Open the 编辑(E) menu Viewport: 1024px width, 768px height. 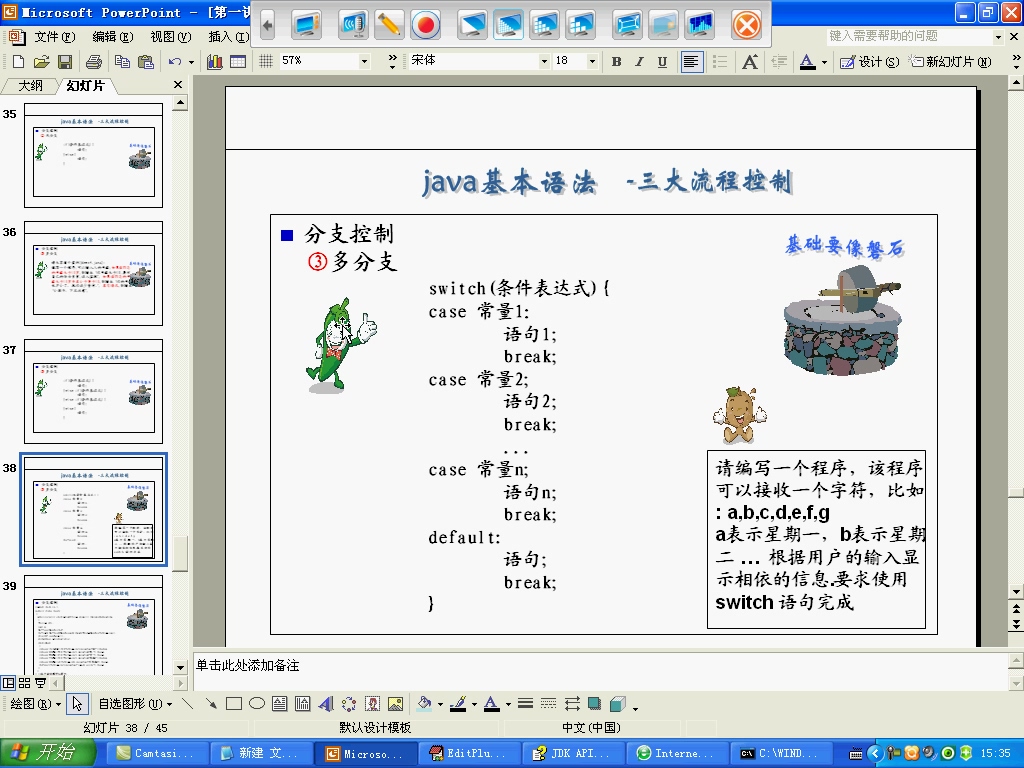pos(113,37)
